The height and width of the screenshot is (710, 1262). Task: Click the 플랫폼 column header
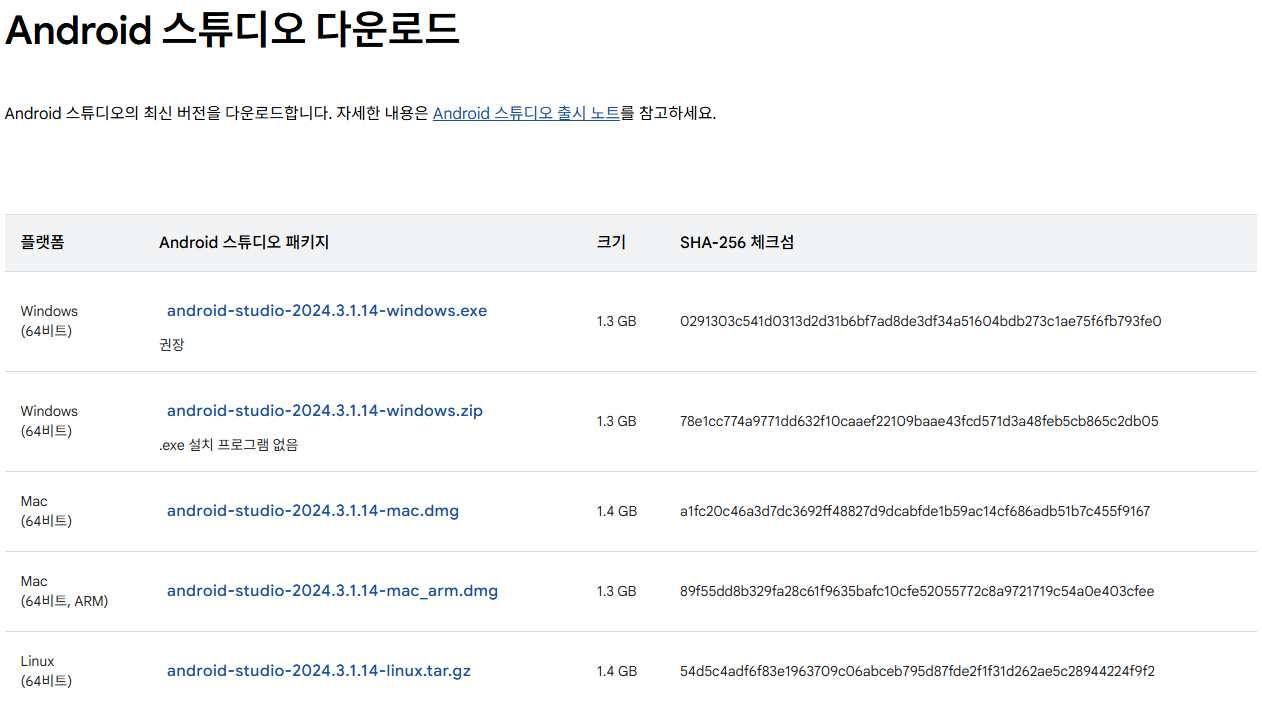pyautogui.click(x=42, y=243)
